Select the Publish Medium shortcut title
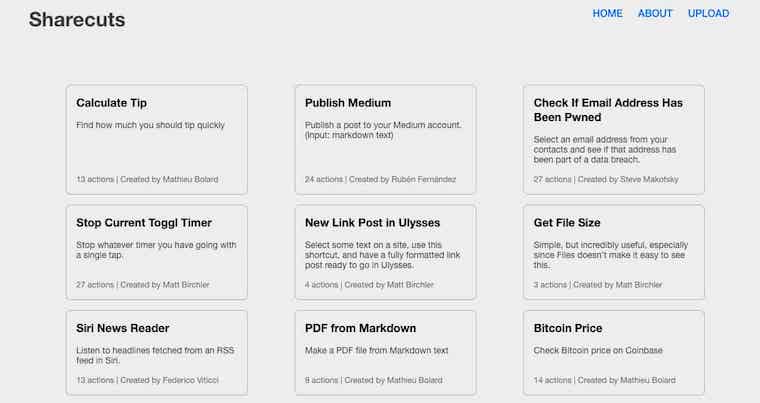760x403 pixels. tap(348, 103)
